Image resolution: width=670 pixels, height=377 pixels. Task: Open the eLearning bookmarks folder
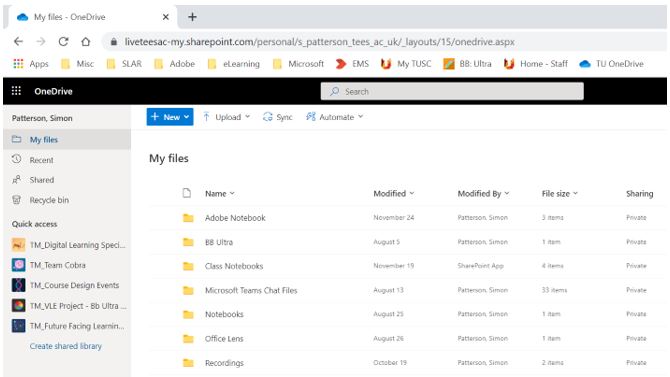click(x=234, y=64)
